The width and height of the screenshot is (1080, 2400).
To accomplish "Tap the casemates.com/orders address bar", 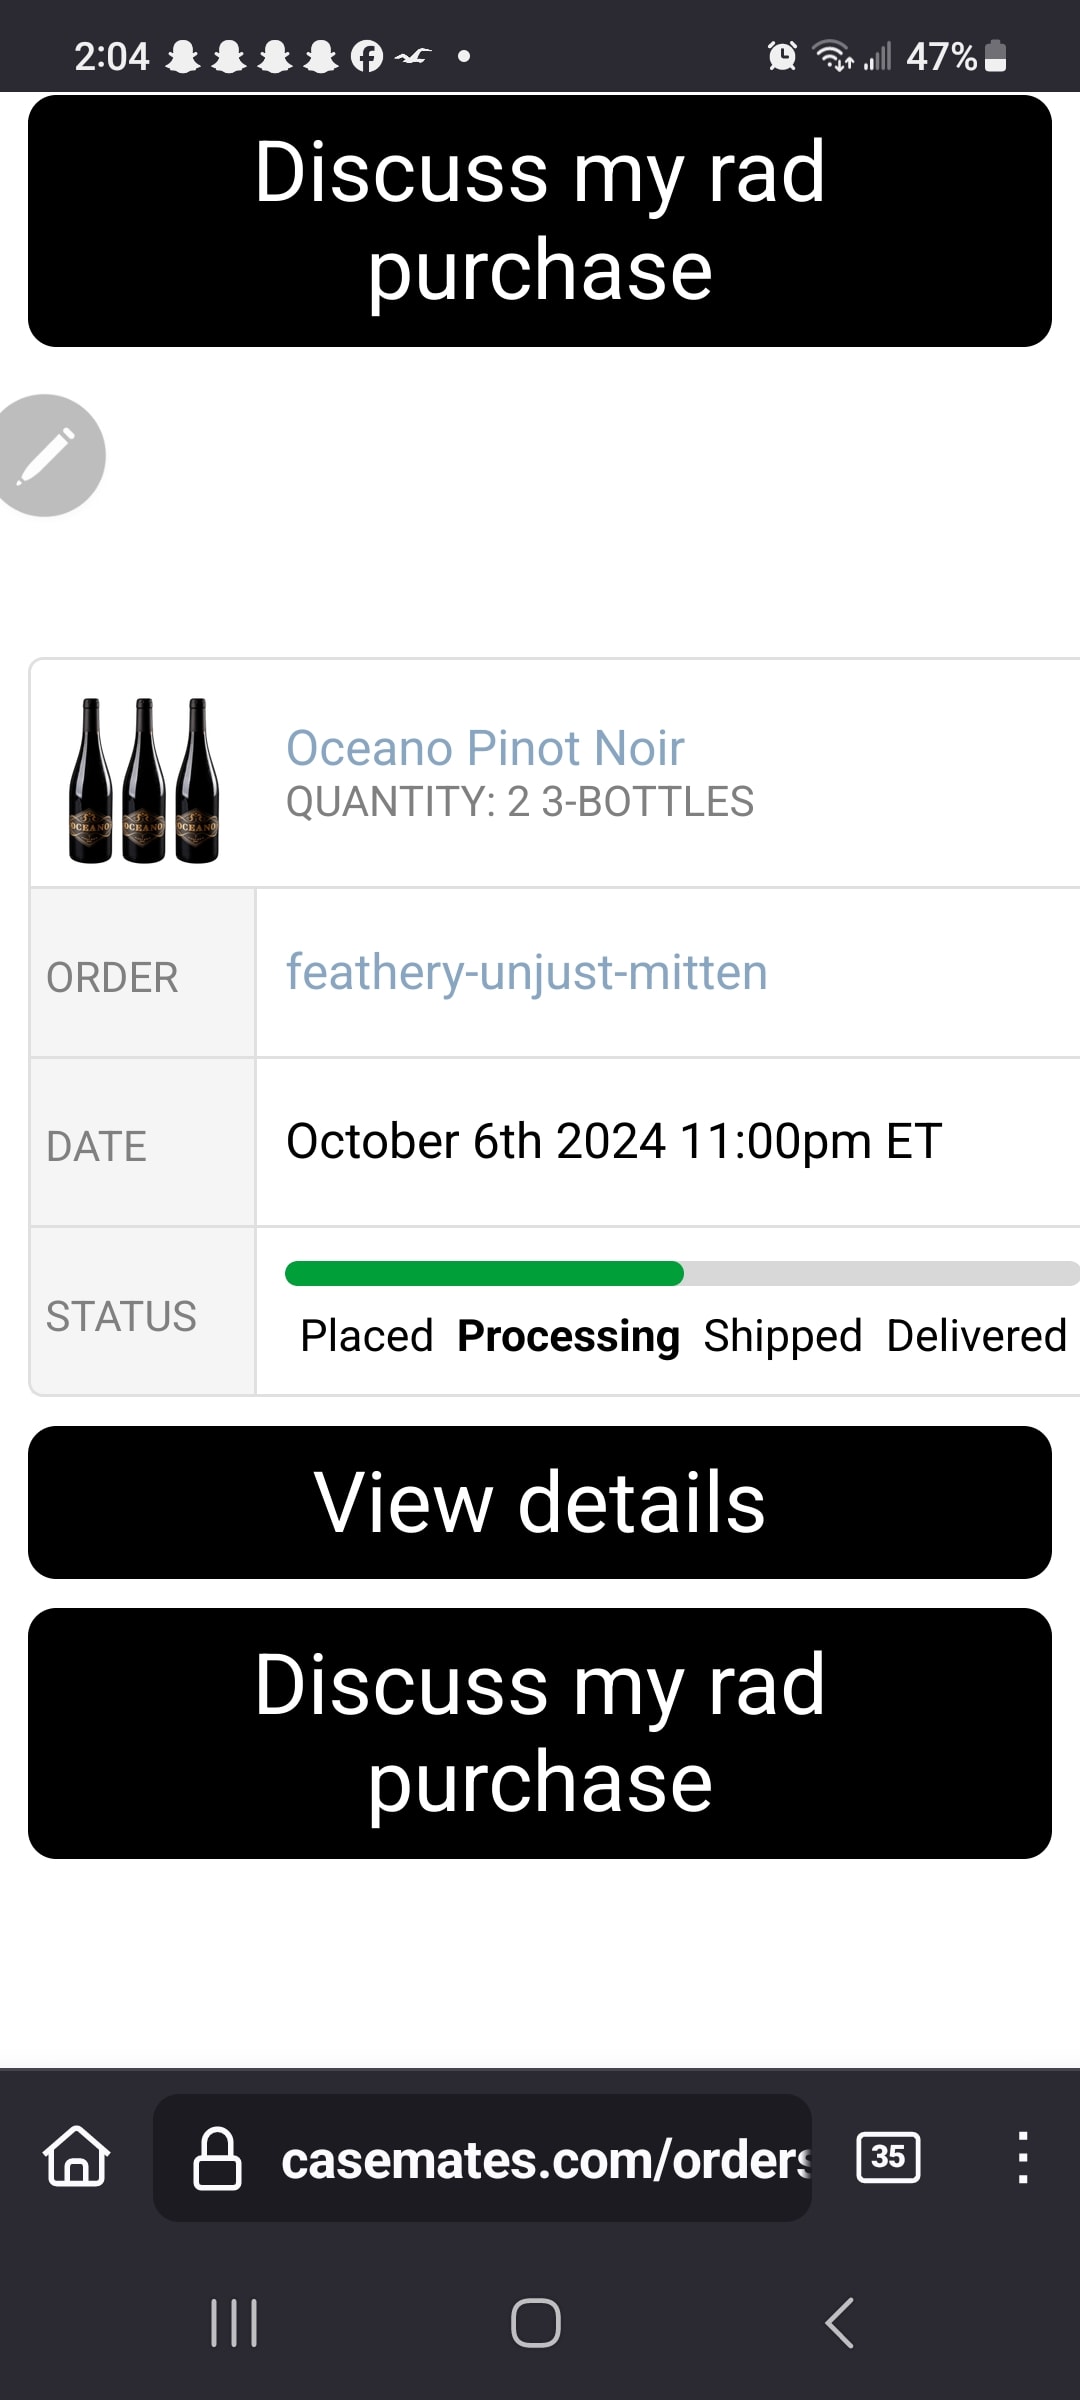I will [x=545, y=2159].
